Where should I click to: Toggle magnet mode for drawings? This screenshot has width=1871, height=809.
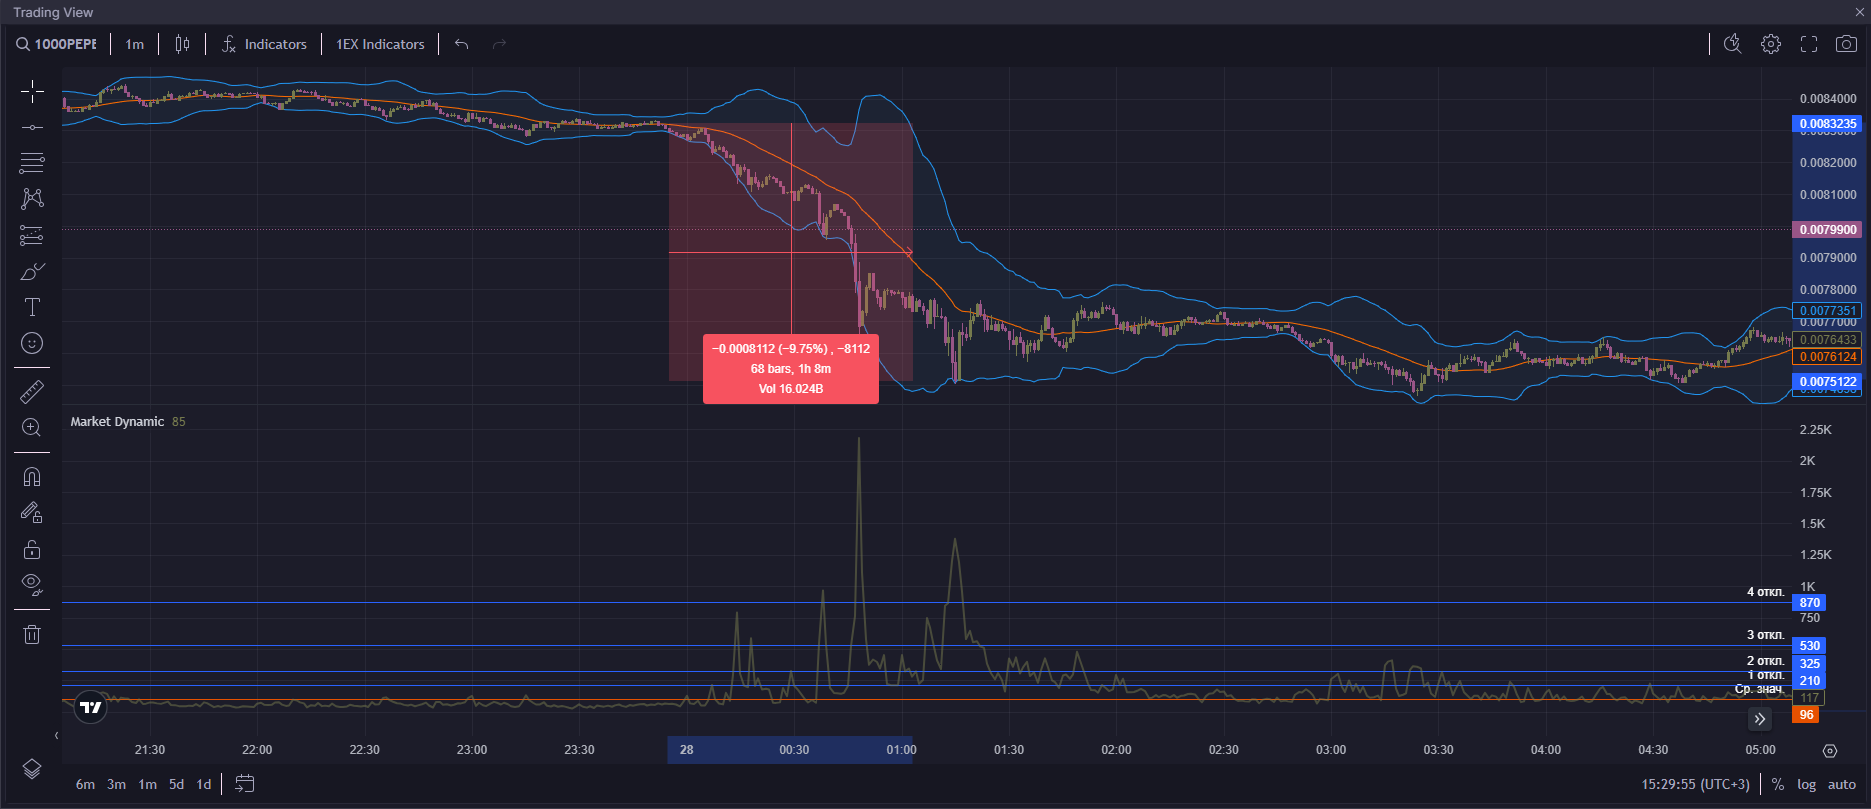coord(32,477)
